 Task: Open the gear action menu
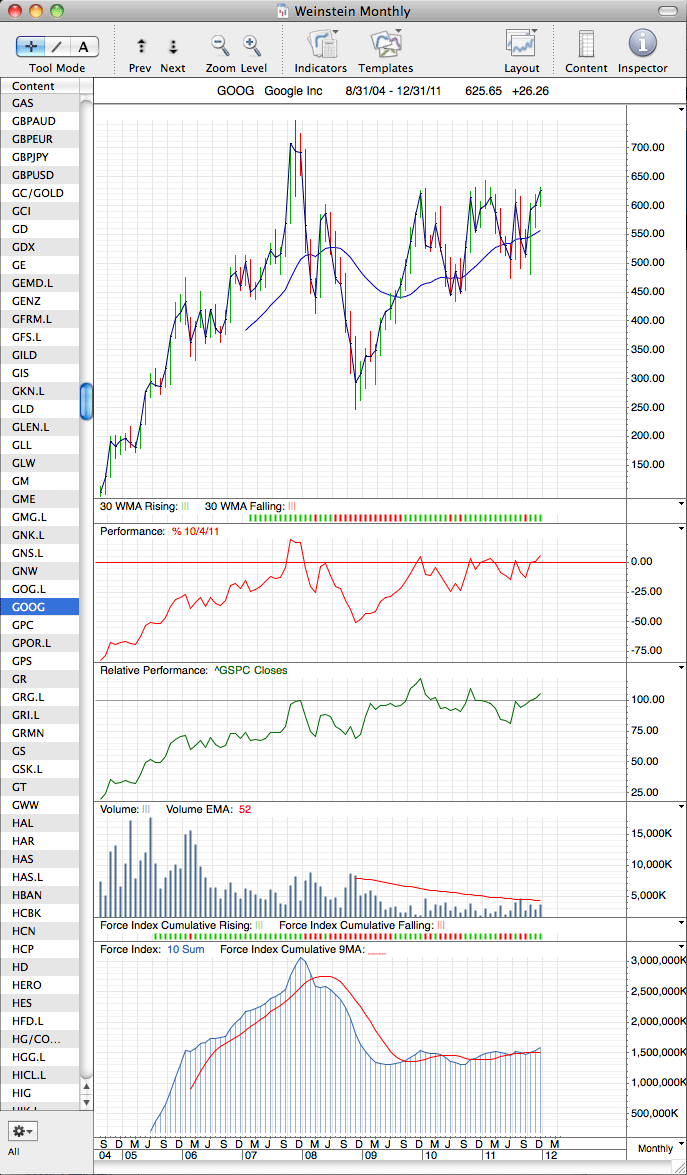(22, 1130)
